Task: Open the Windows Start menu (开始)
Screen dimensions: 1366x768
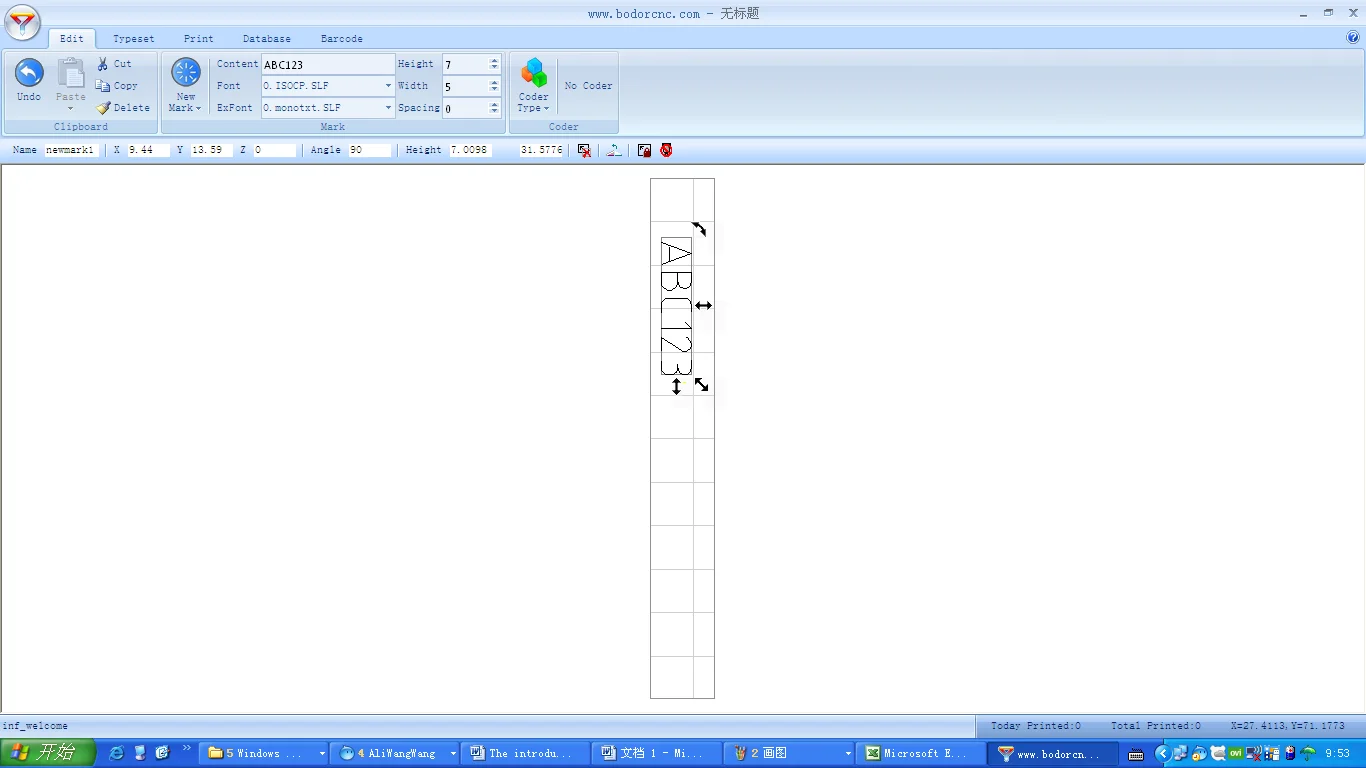Action: point(48,753)
